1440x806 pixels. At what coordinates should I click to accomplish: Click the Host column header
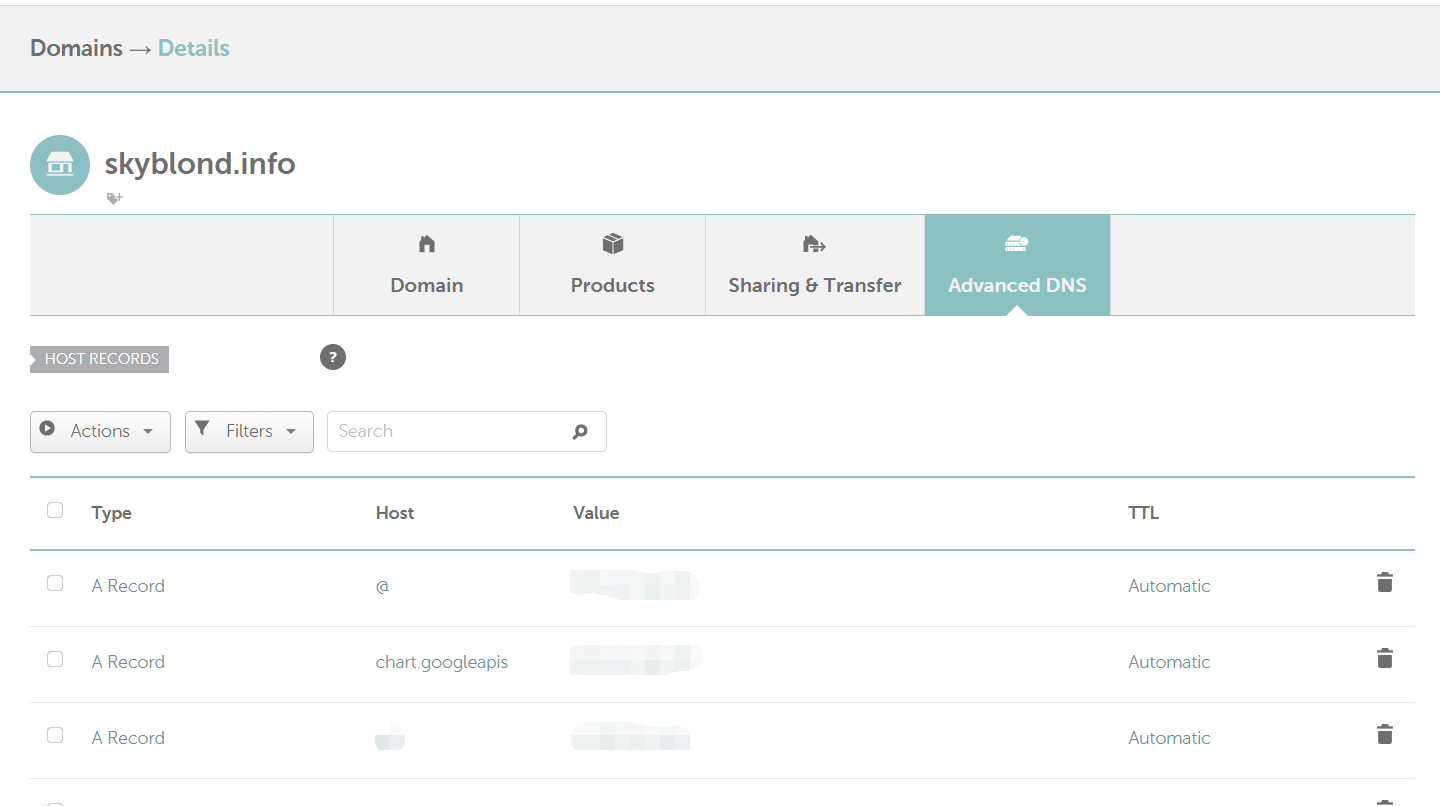coord(395,513)
